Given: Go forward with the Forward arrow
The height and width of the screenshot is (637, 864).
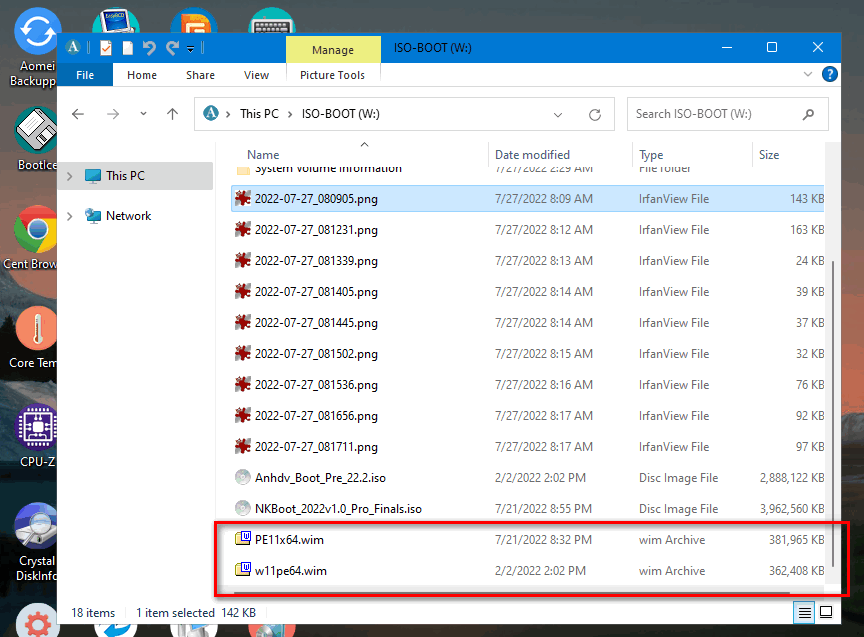Looking at the screenshot, I should (x=113, y=114).
